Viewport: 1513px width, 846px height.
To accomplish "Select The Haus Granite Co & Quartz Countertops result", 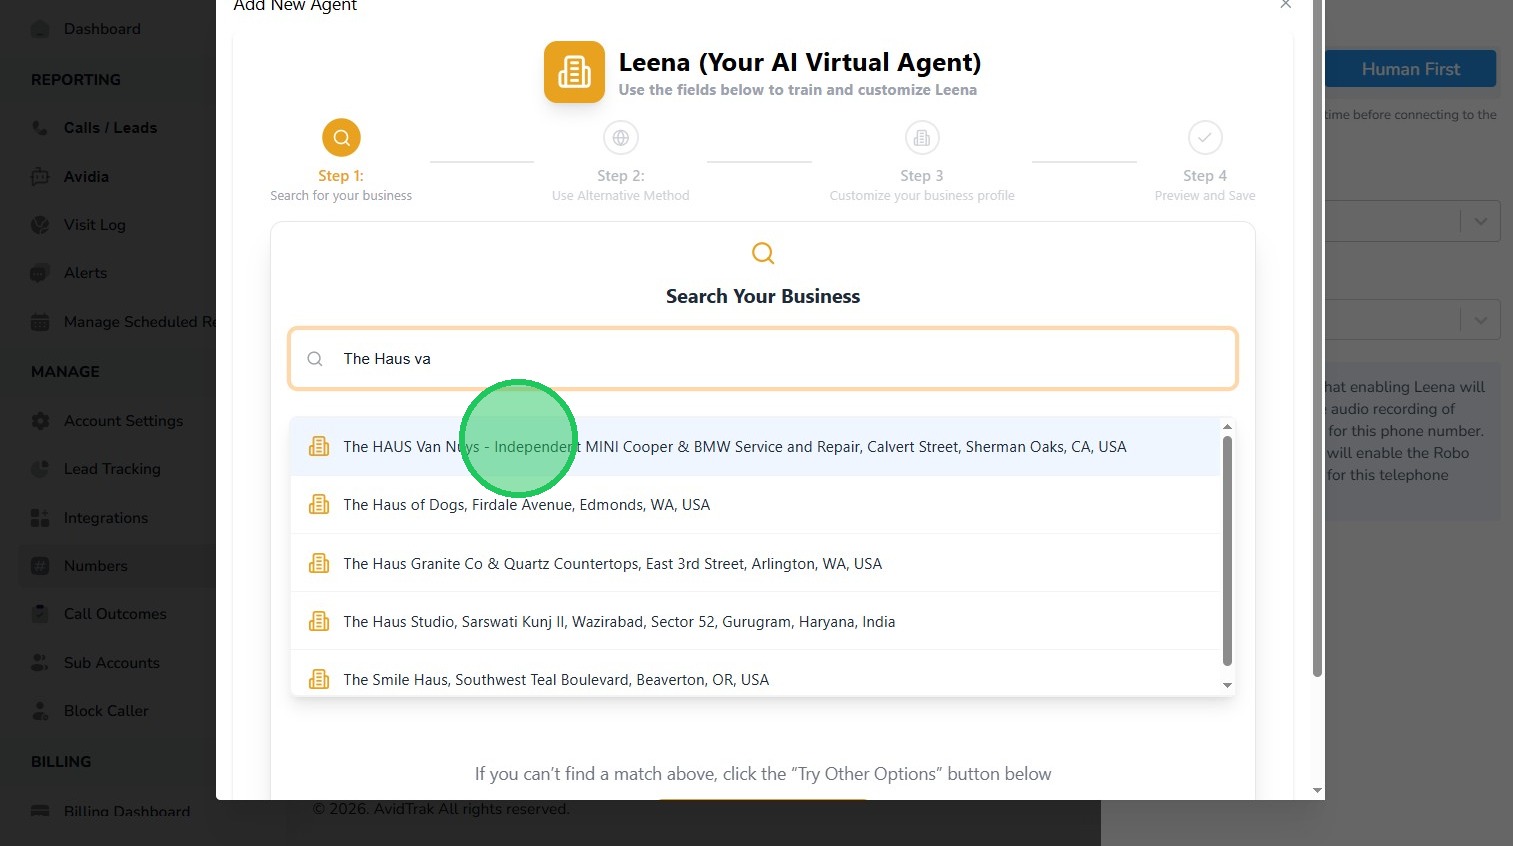I will [x=755, y=564].
